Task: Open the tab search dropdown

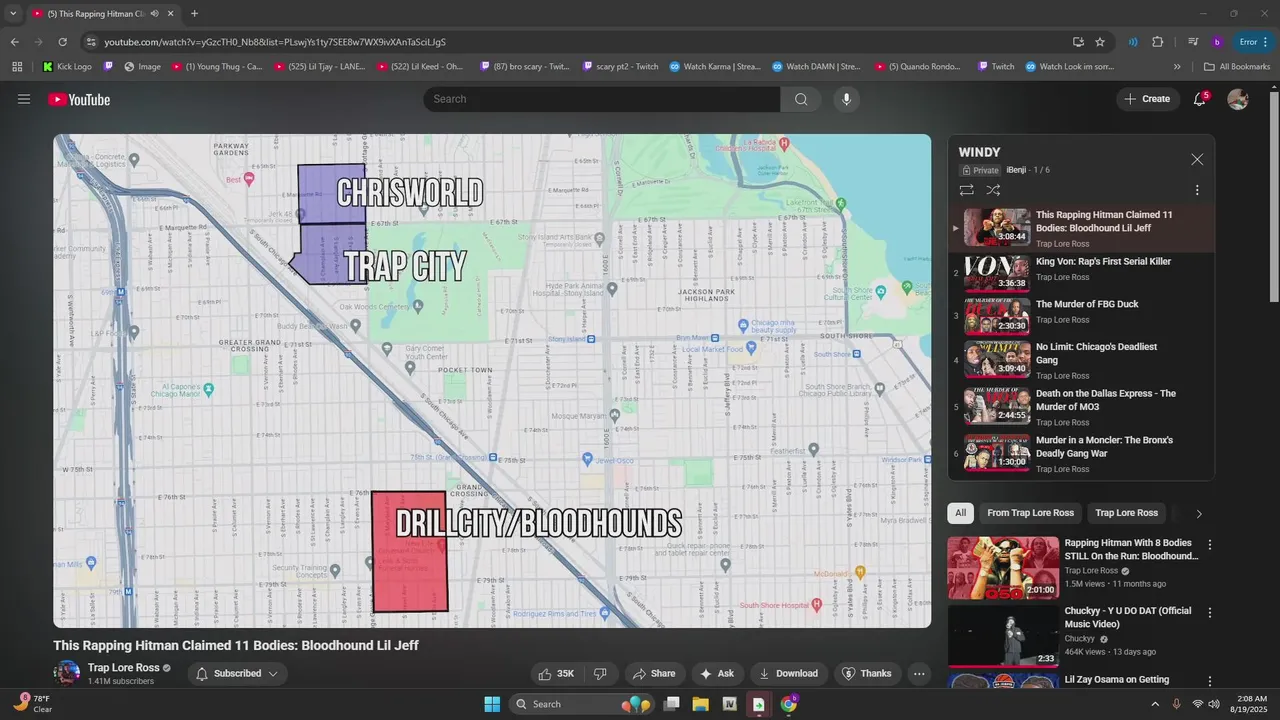Action: [x=12, y=13]
